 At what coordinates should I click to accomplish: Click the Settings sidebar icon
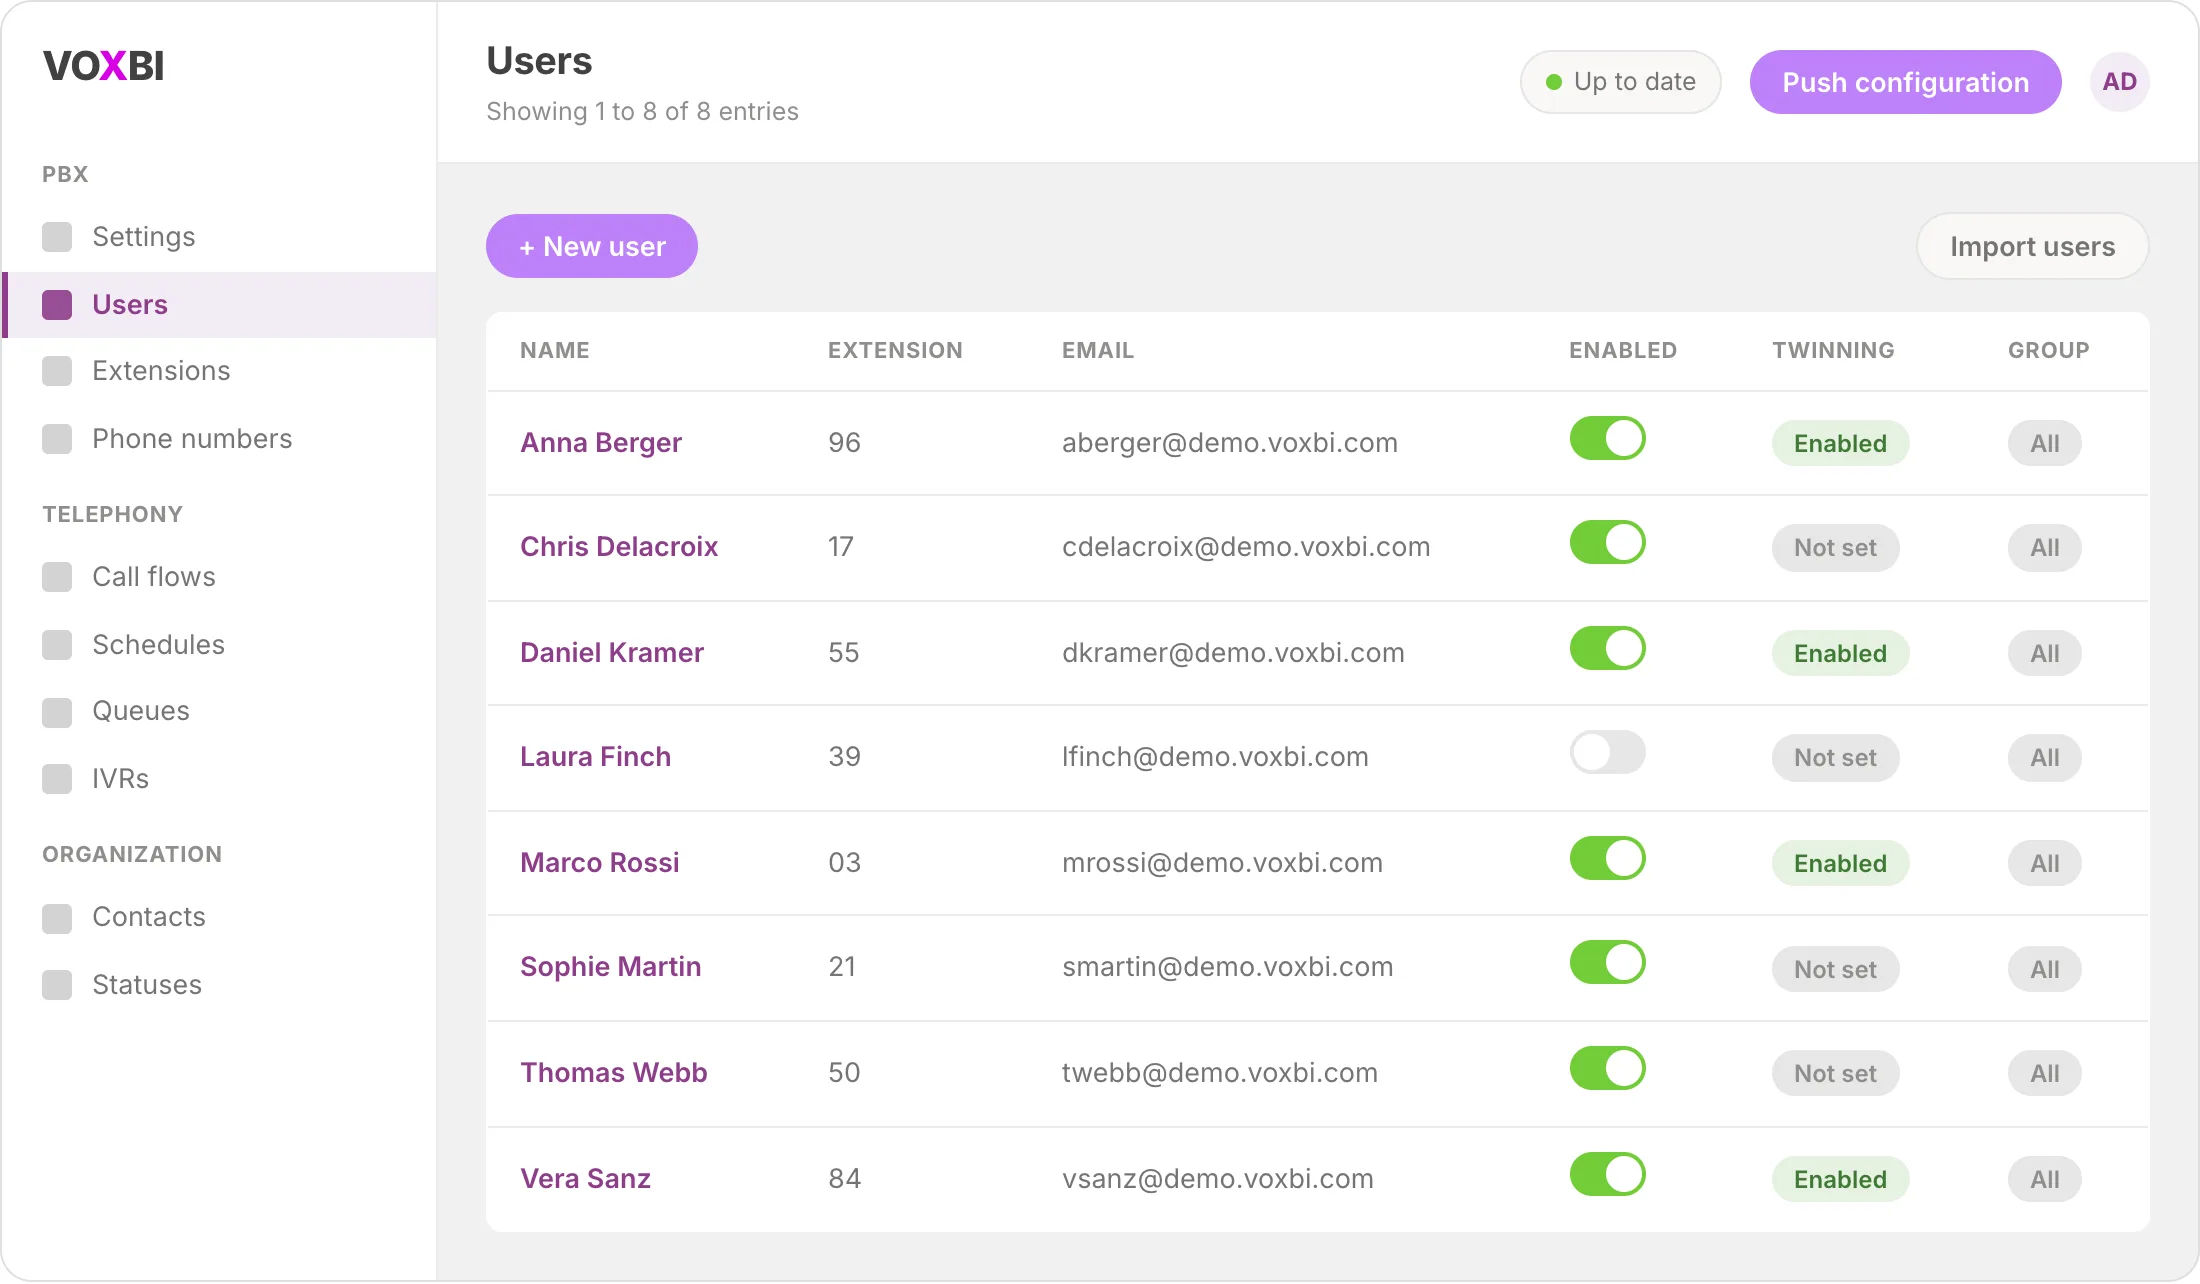(57, 237)
